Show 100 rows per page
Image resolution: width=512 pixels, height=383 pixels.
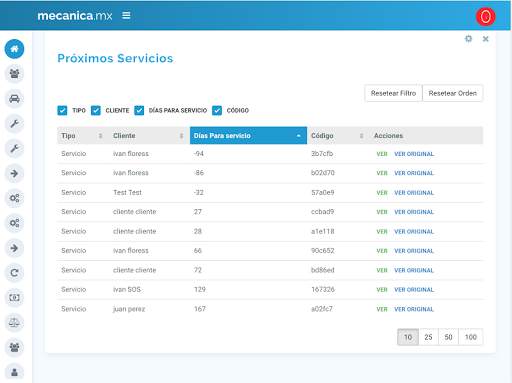[471, 337]
